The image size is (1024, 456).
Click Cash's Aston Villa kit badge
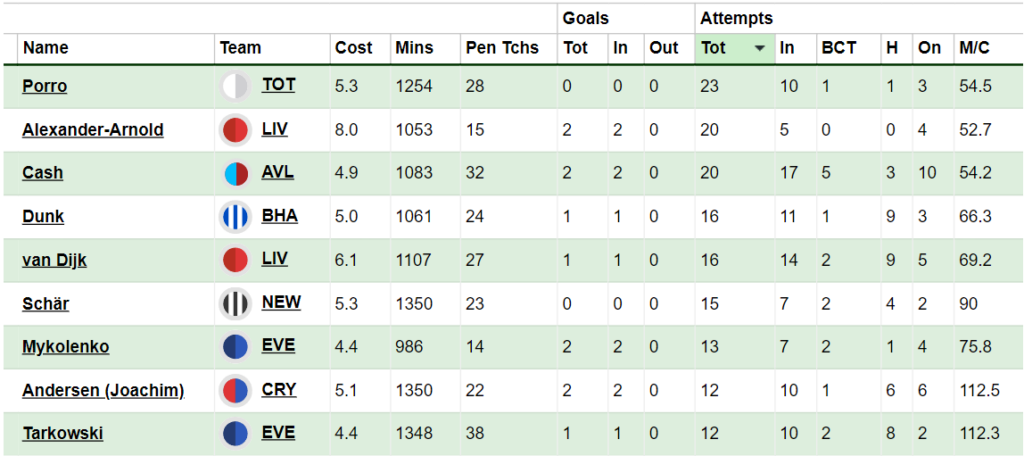click(235, 173)
